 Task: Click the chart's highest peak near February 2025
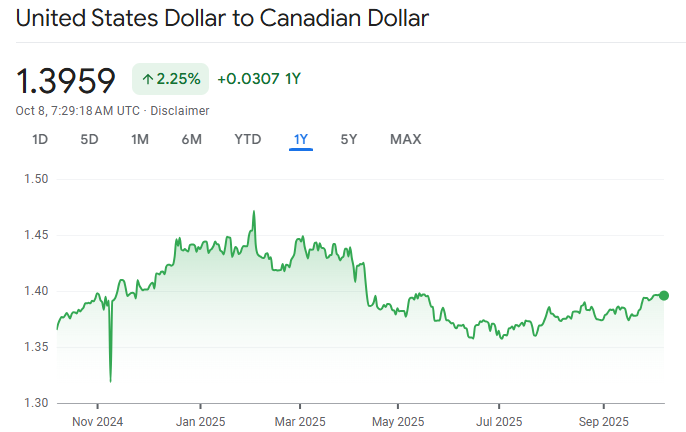pos(254,212)
